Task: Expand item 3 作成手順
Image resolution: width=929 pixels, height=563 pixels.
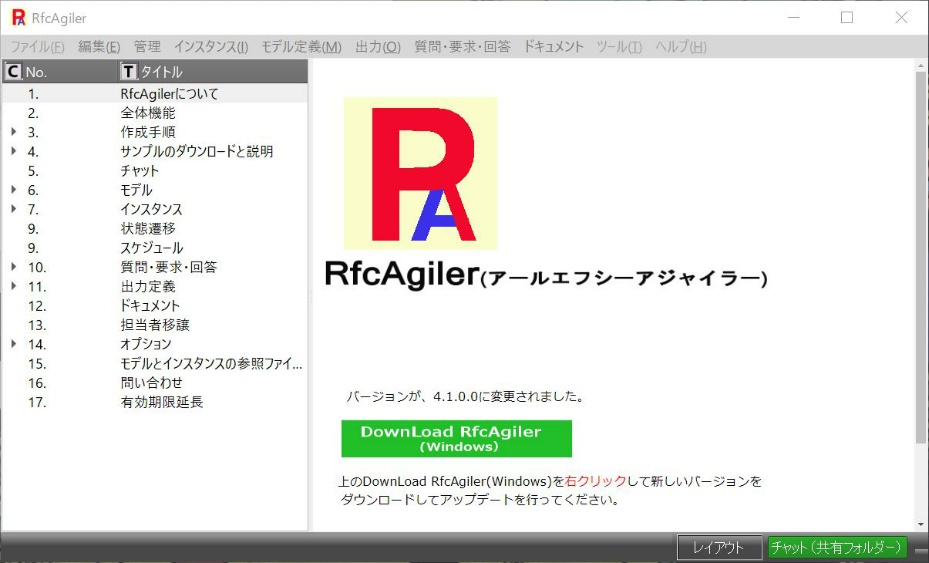Action: pyautogui.click(x=14, y=132)
